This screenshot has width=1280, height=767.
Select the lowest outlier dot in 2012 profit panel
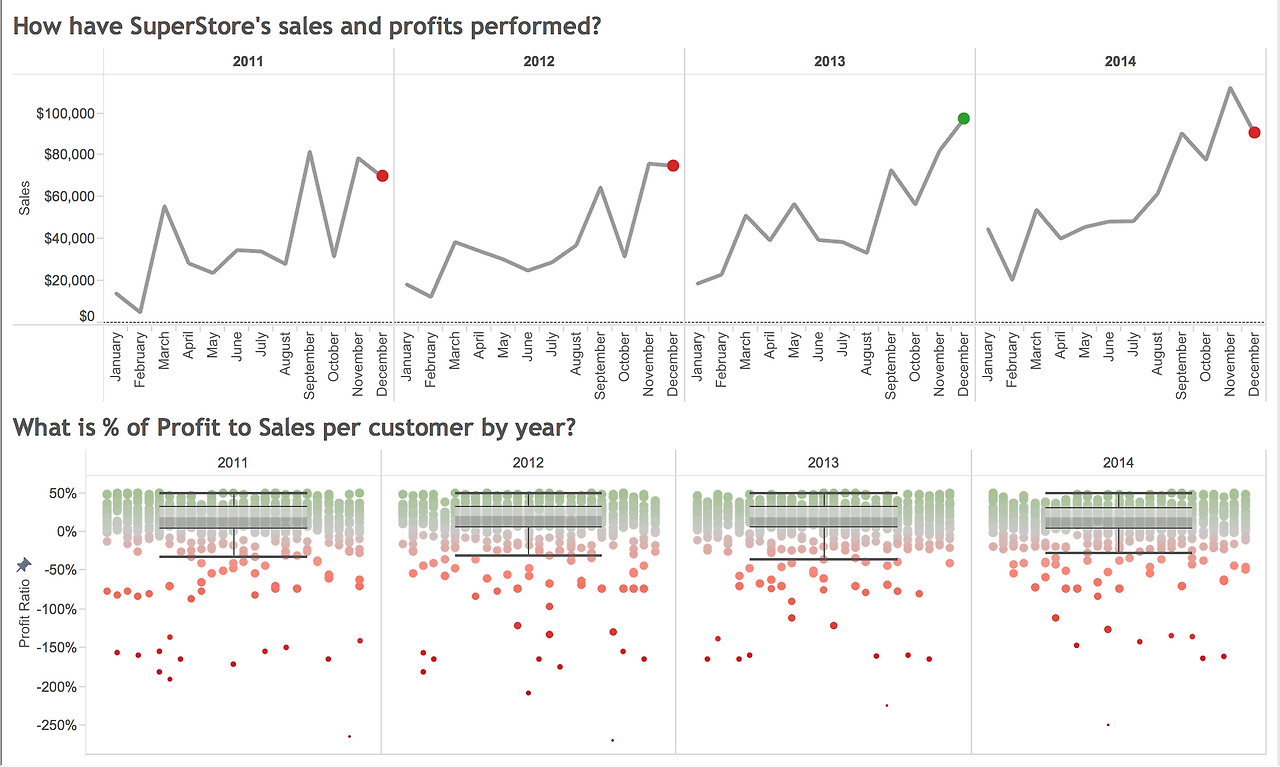click(x=612, y=740)
